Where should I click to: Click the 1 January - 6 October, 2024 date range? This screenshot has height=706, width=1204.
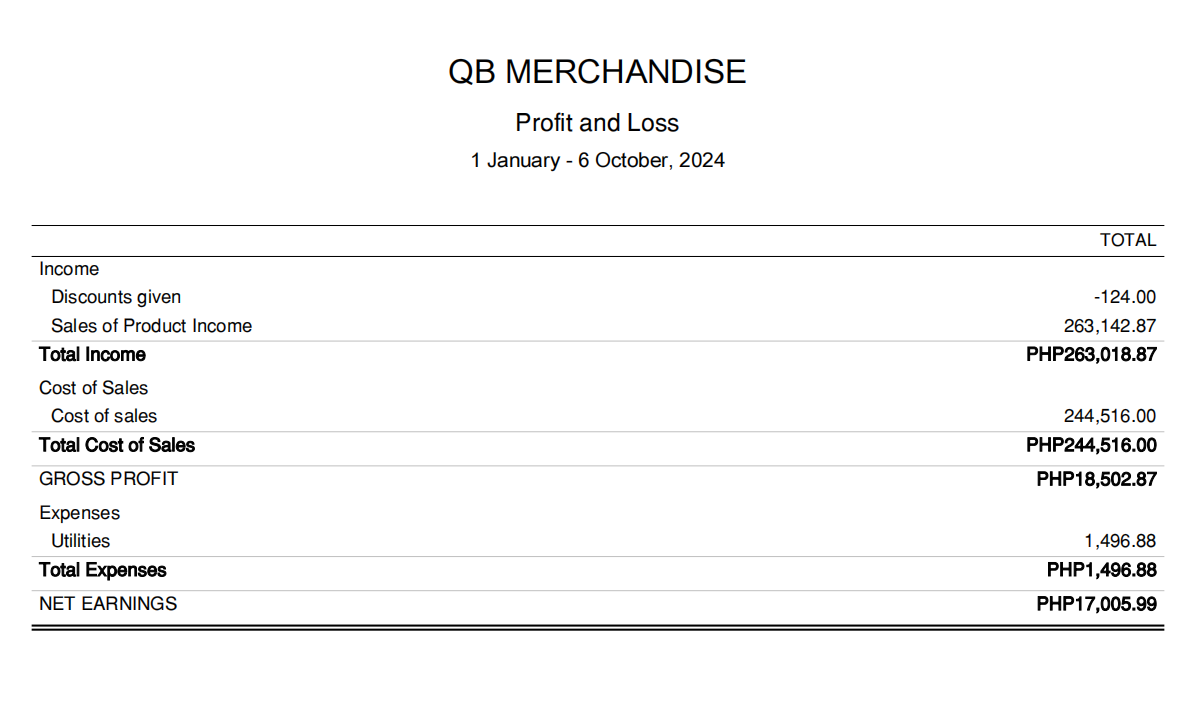click(x=597, y=160)
